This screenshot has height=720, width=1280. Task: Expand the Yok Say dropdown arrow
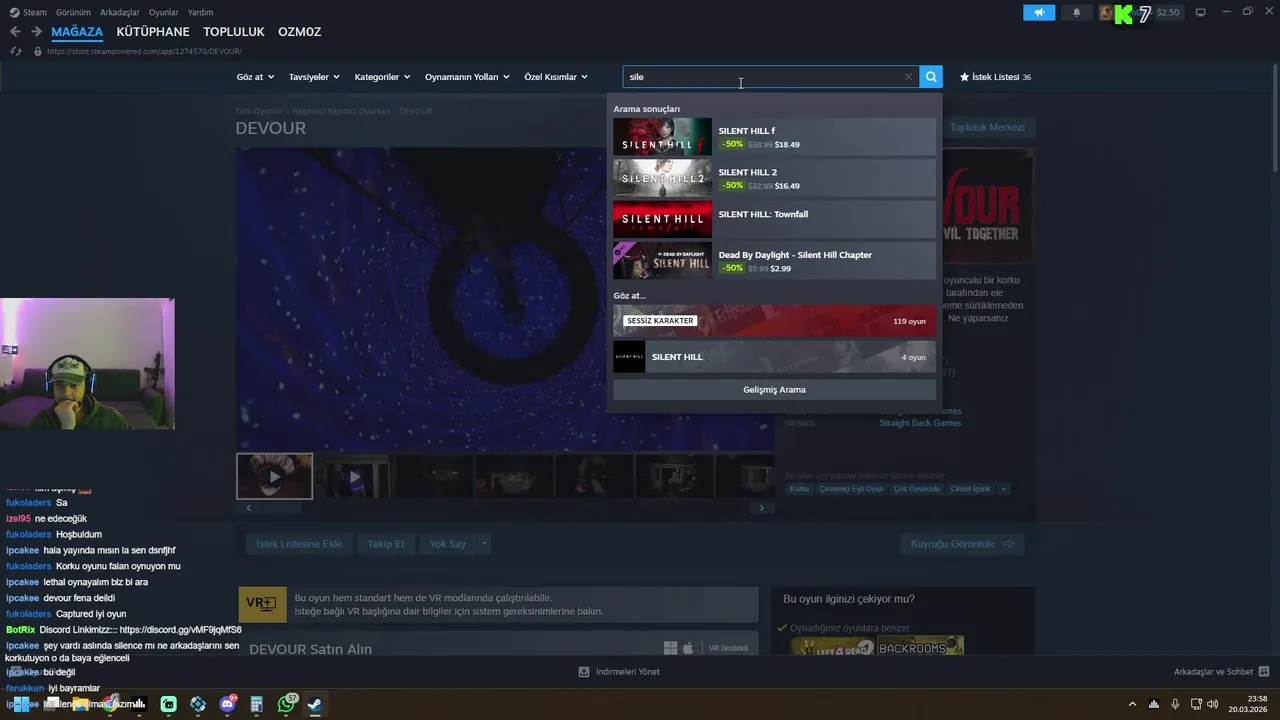(484, 544)
